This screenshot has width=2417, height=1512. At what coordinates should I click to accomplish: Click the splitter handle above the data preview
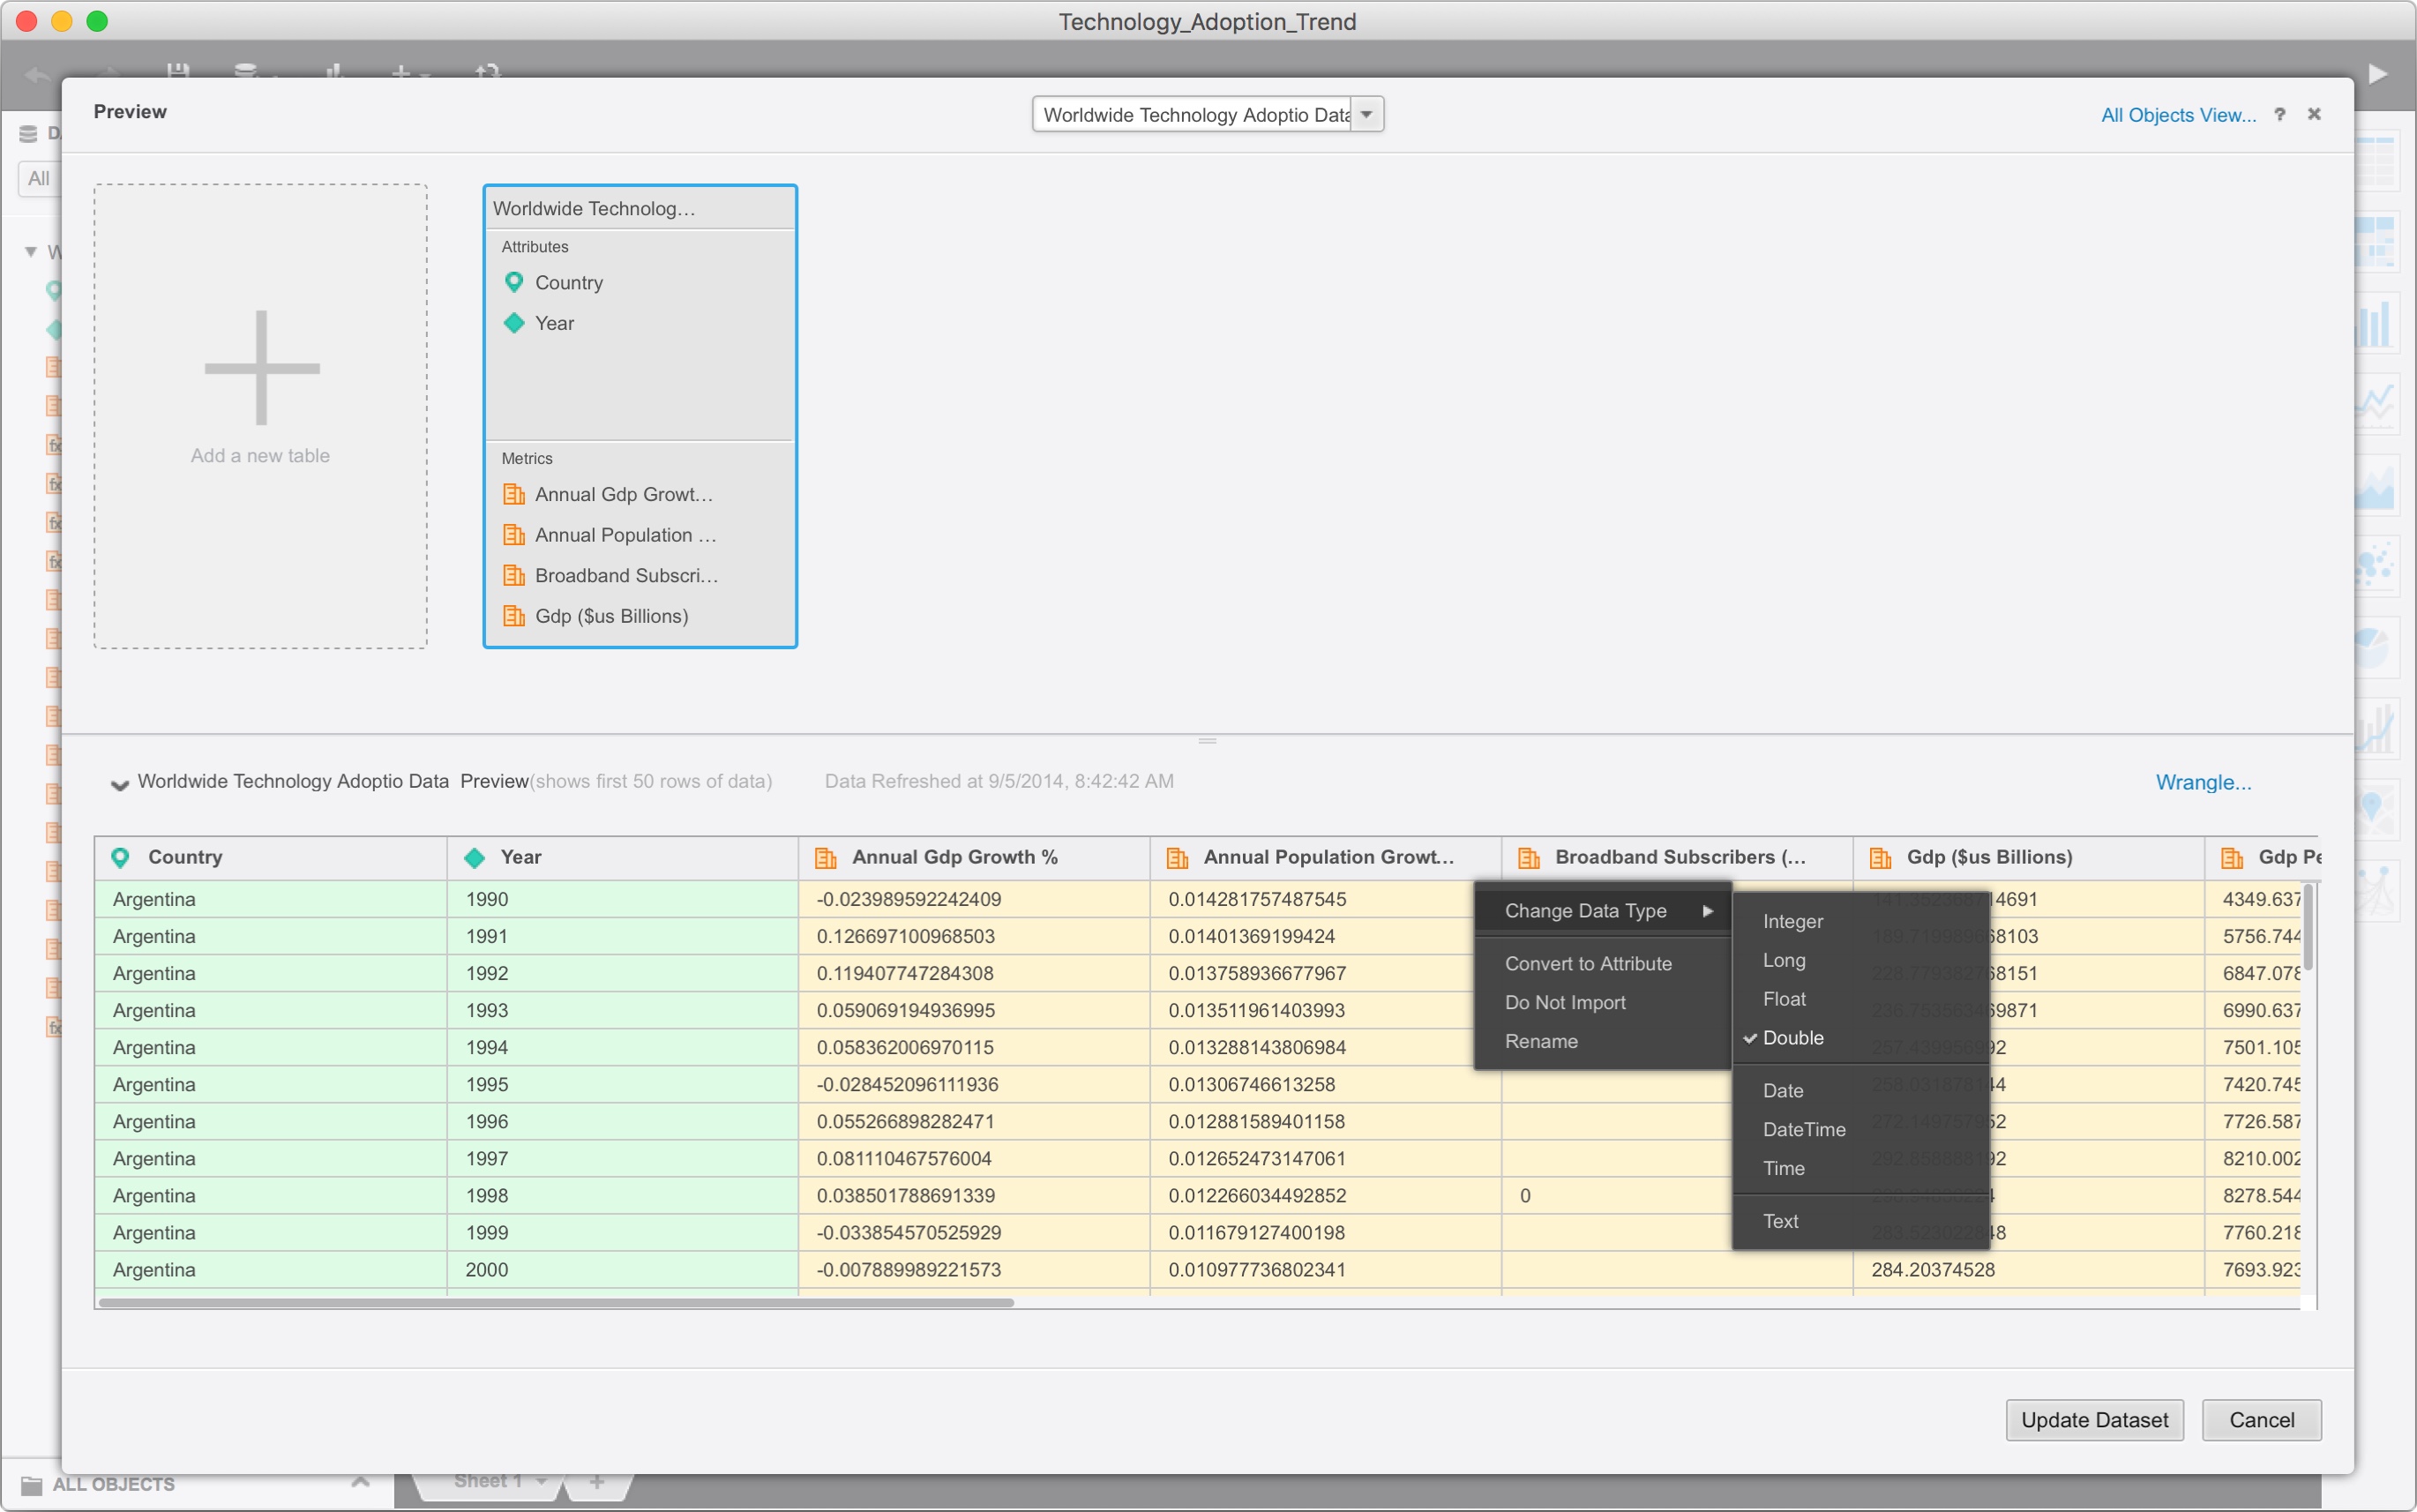1207,741
